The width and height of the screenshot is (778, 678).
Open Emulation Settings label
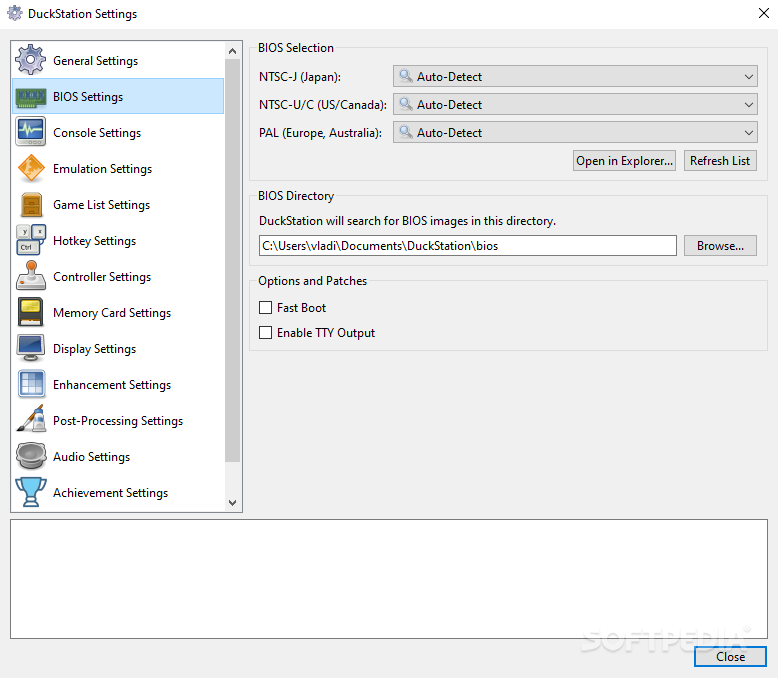pos(102,169)
